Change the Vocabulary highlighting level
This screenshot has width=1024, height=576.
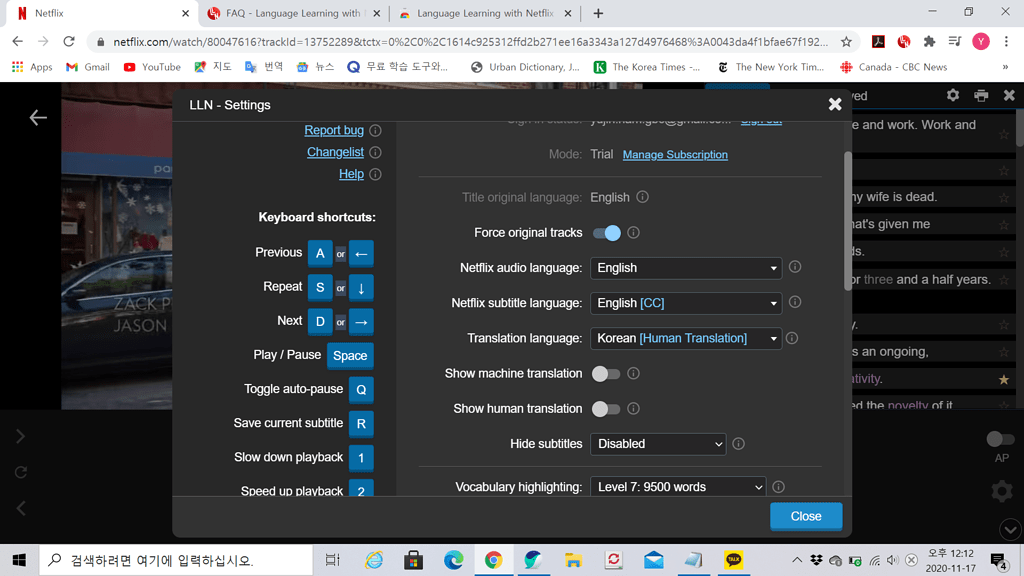677,487
